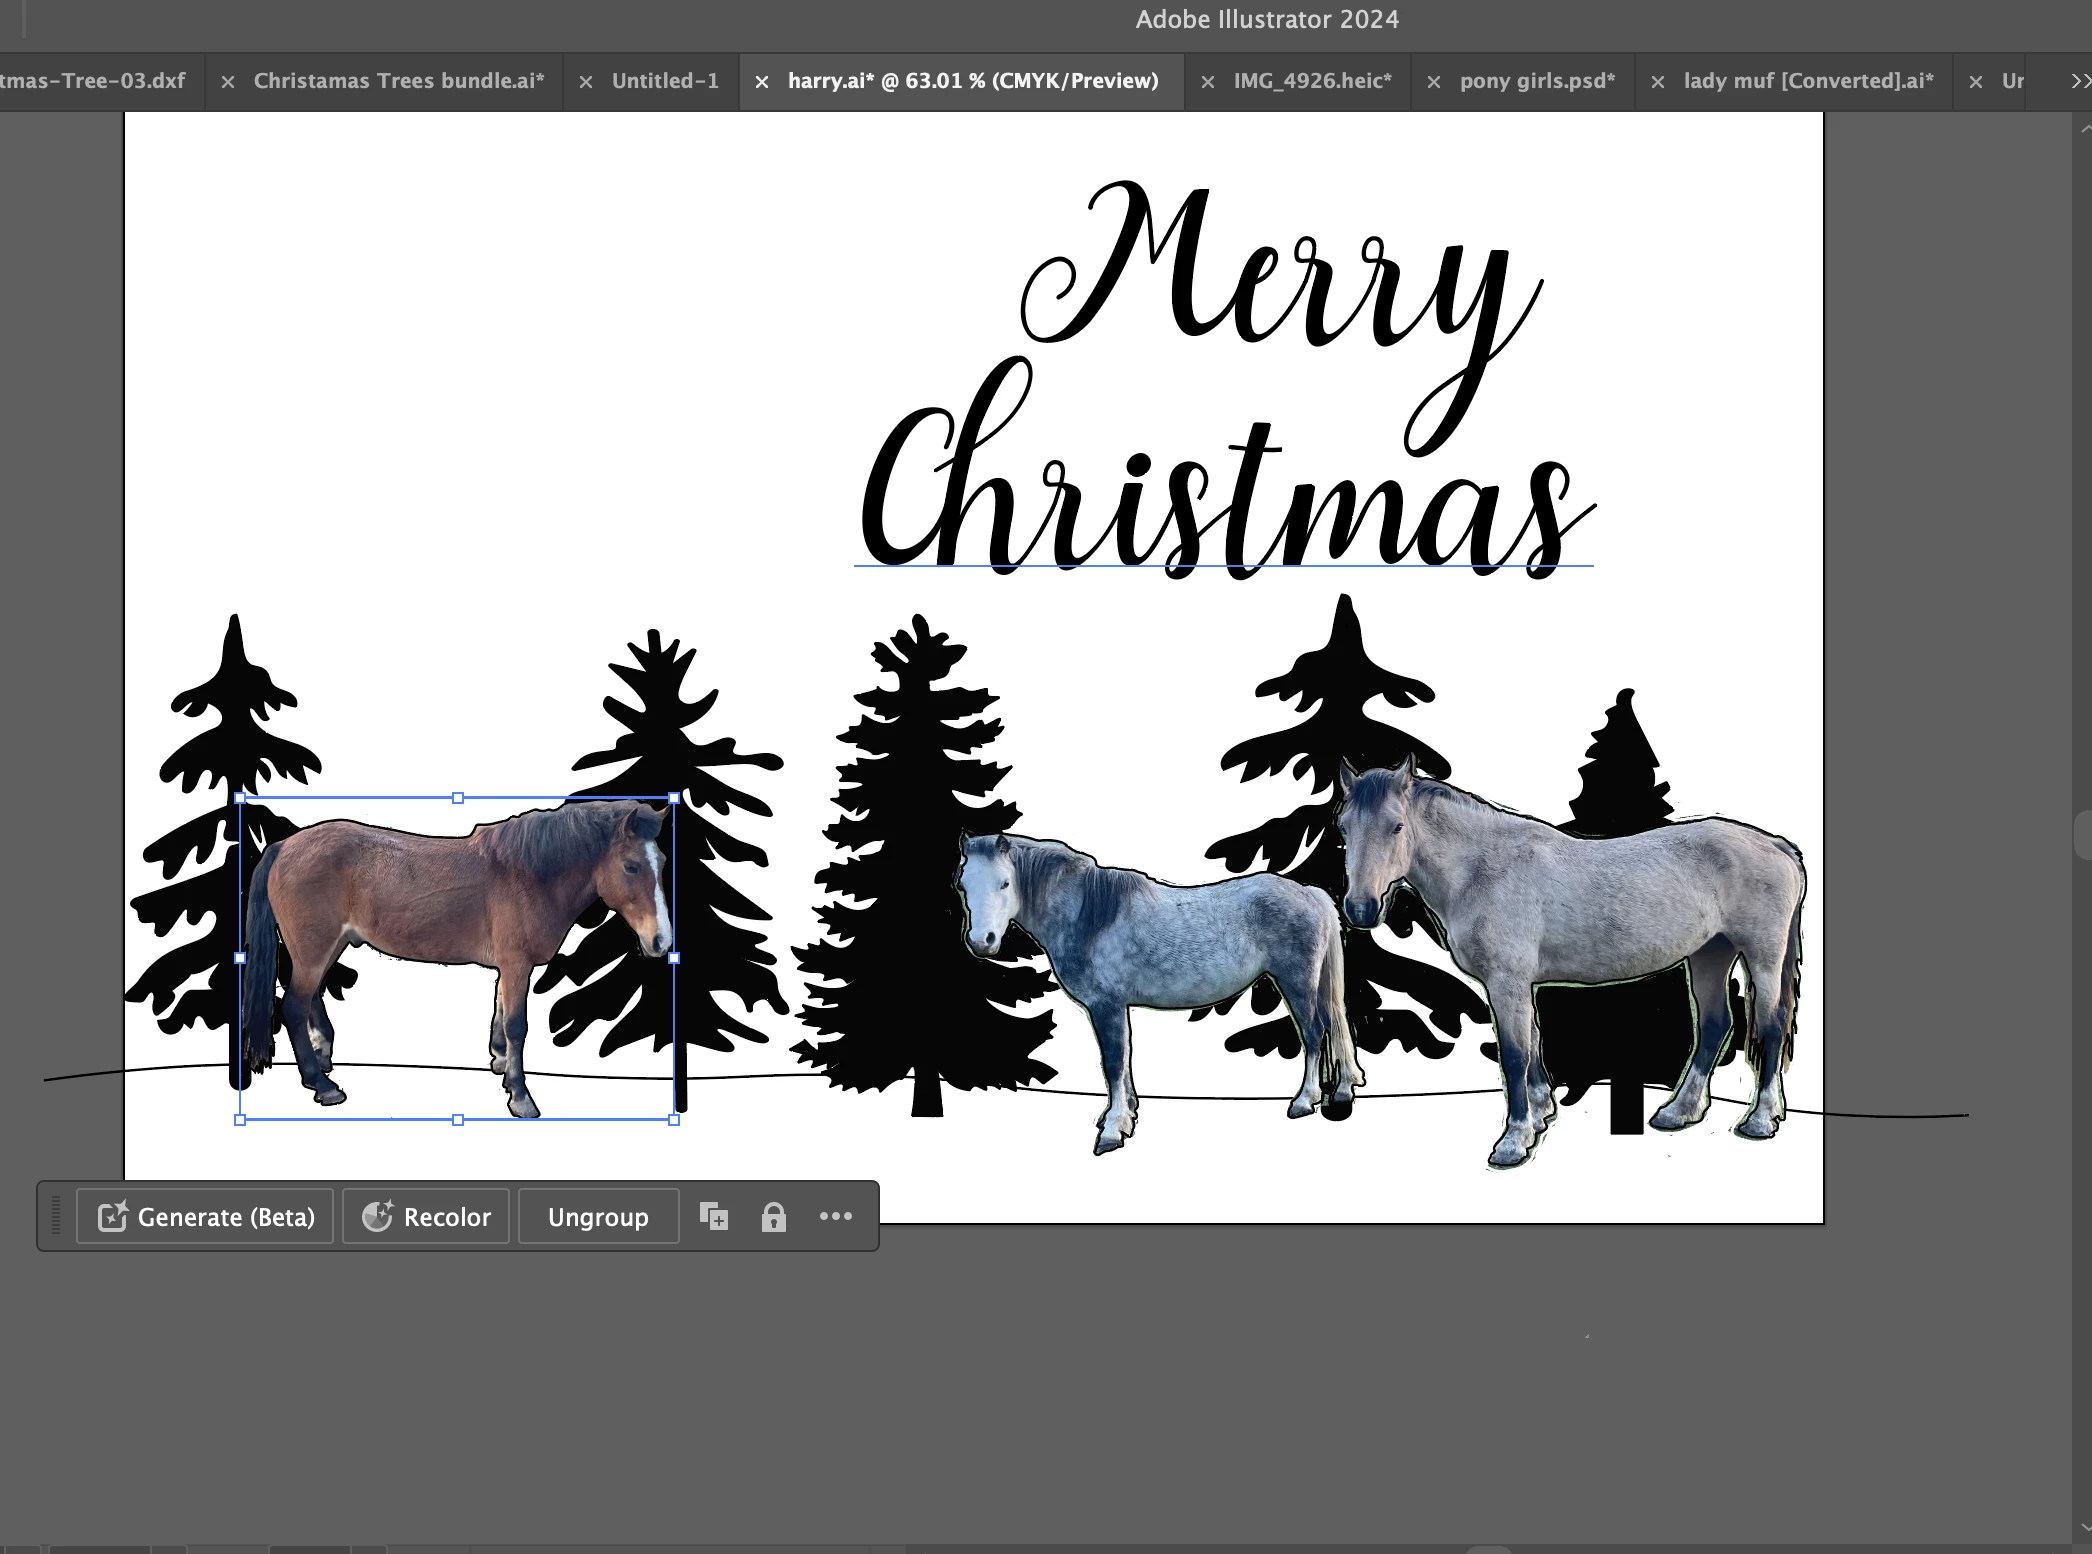The width and height of the screenshot is (2092, 1554).
Task: Open the pony girls.psd document tab
Action: 1537,81
